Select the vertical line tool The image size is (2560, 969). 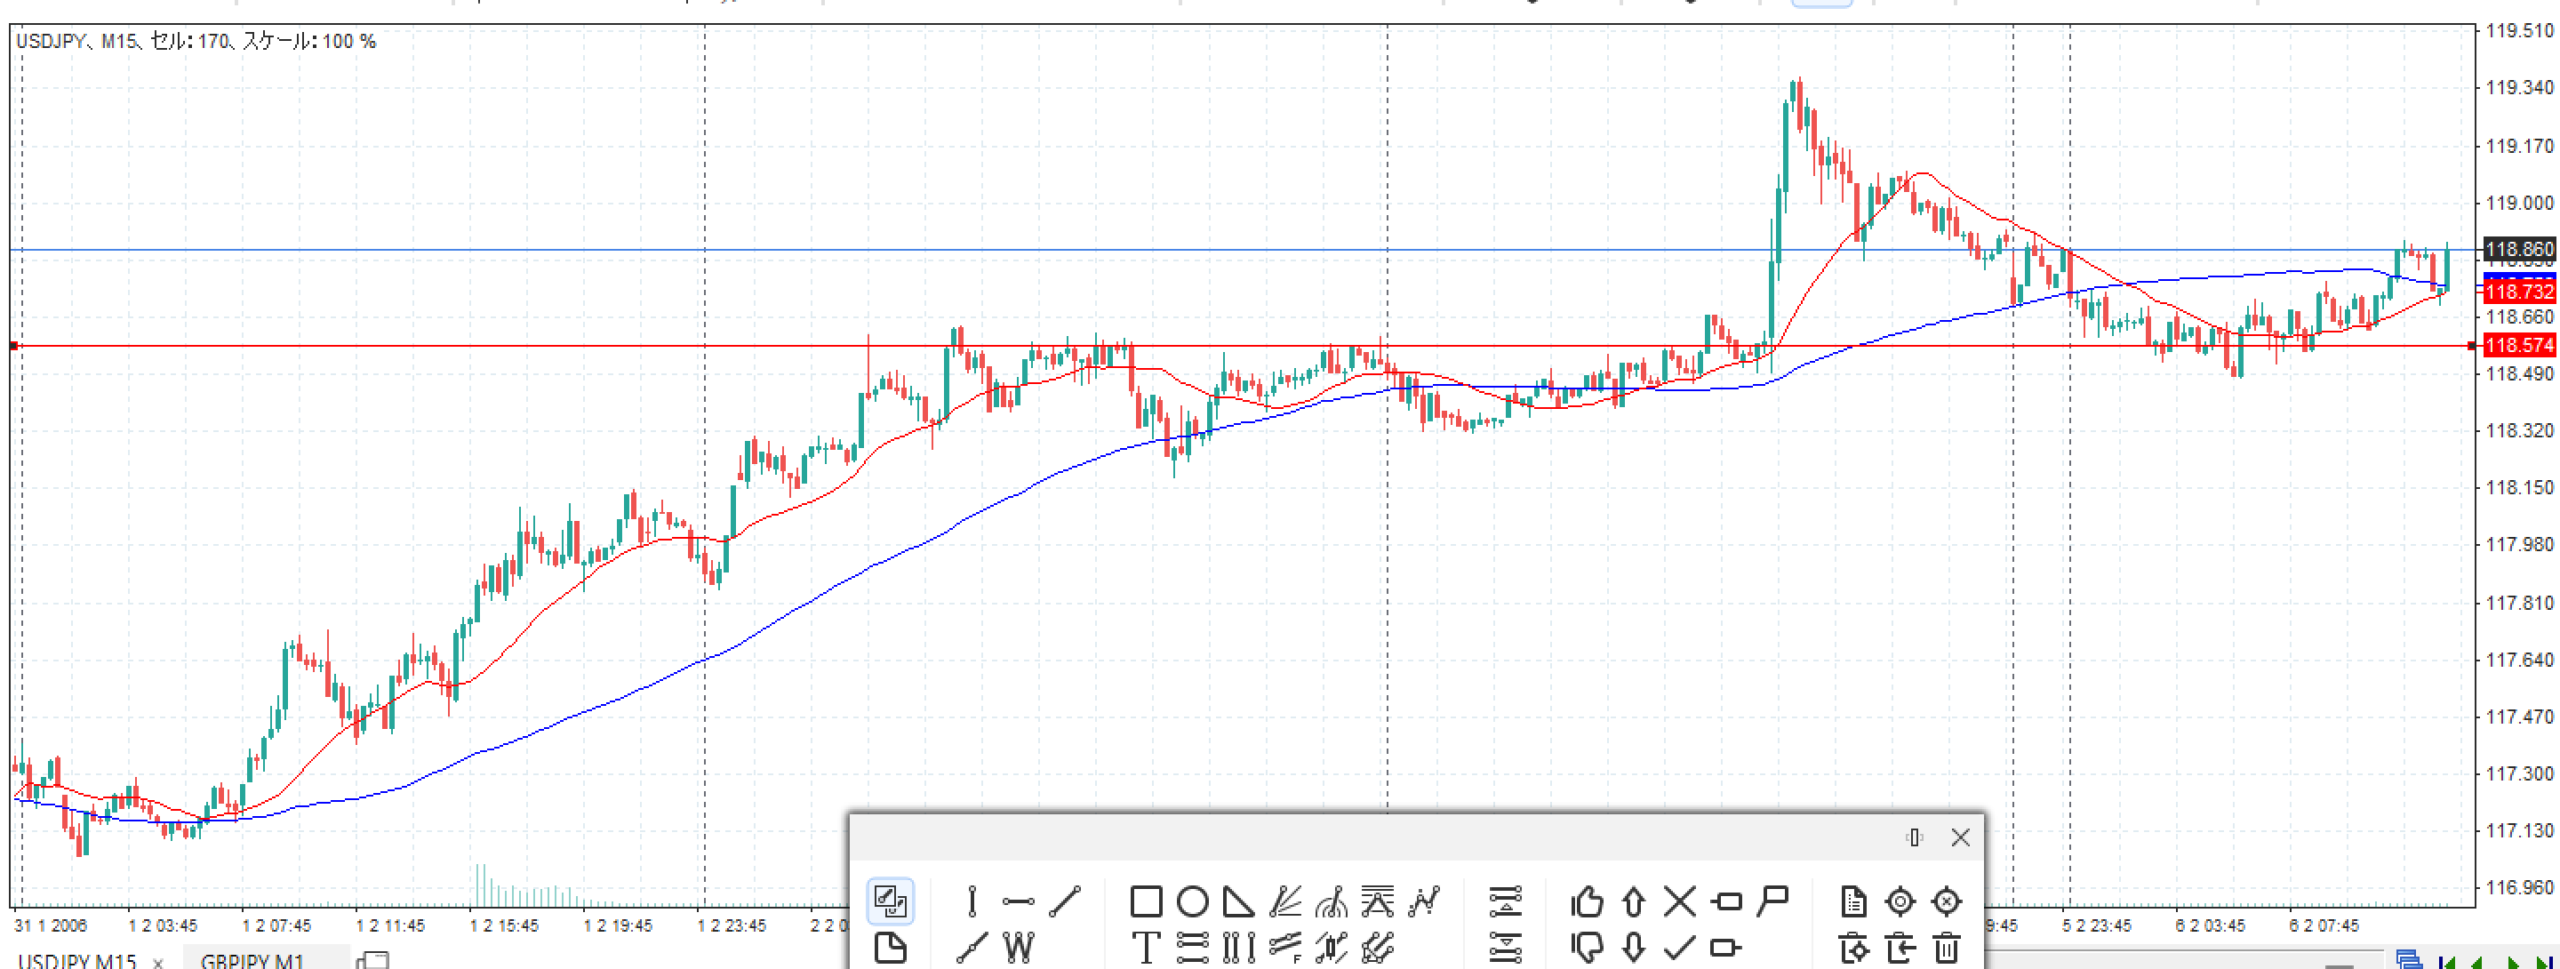click(x=971, y=901)
